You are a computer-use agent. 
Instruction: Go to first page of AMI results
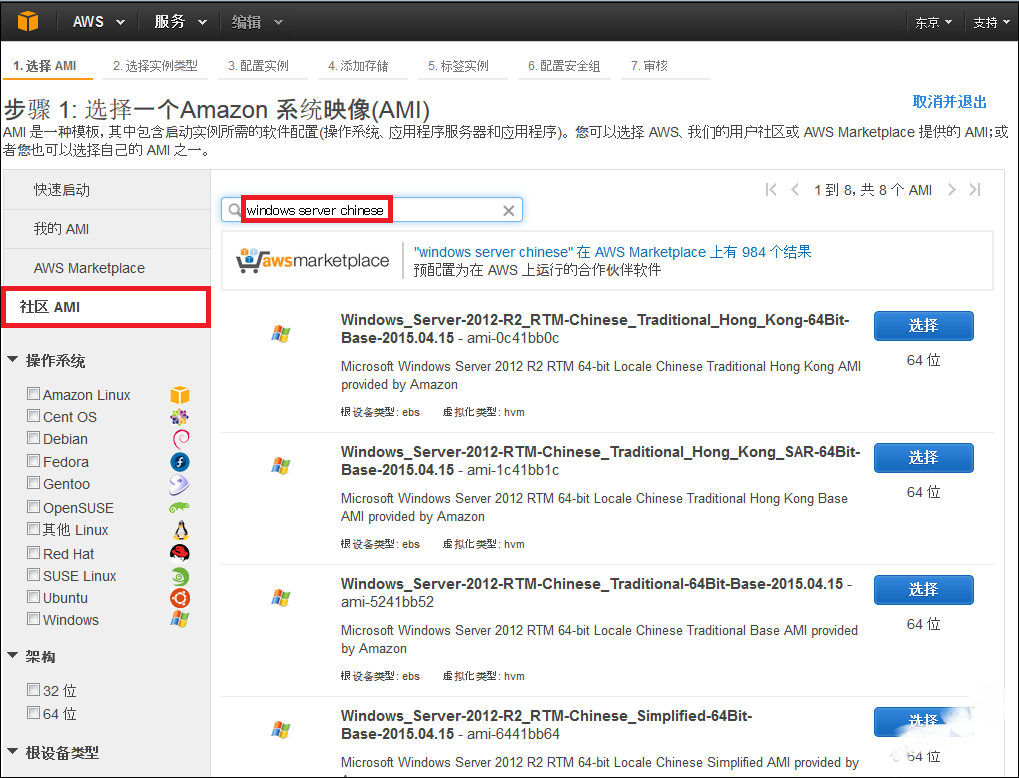(771, 190)
